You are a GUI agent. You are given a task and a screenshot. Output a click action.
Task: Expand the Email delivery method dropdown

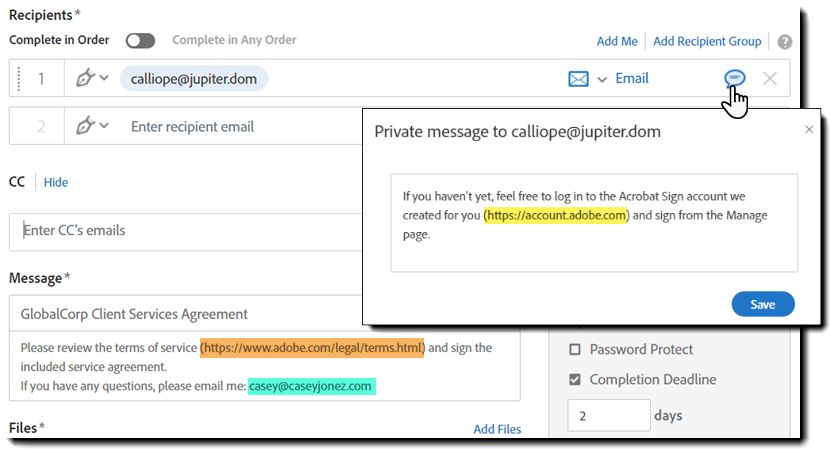click(x=602, y=79)
